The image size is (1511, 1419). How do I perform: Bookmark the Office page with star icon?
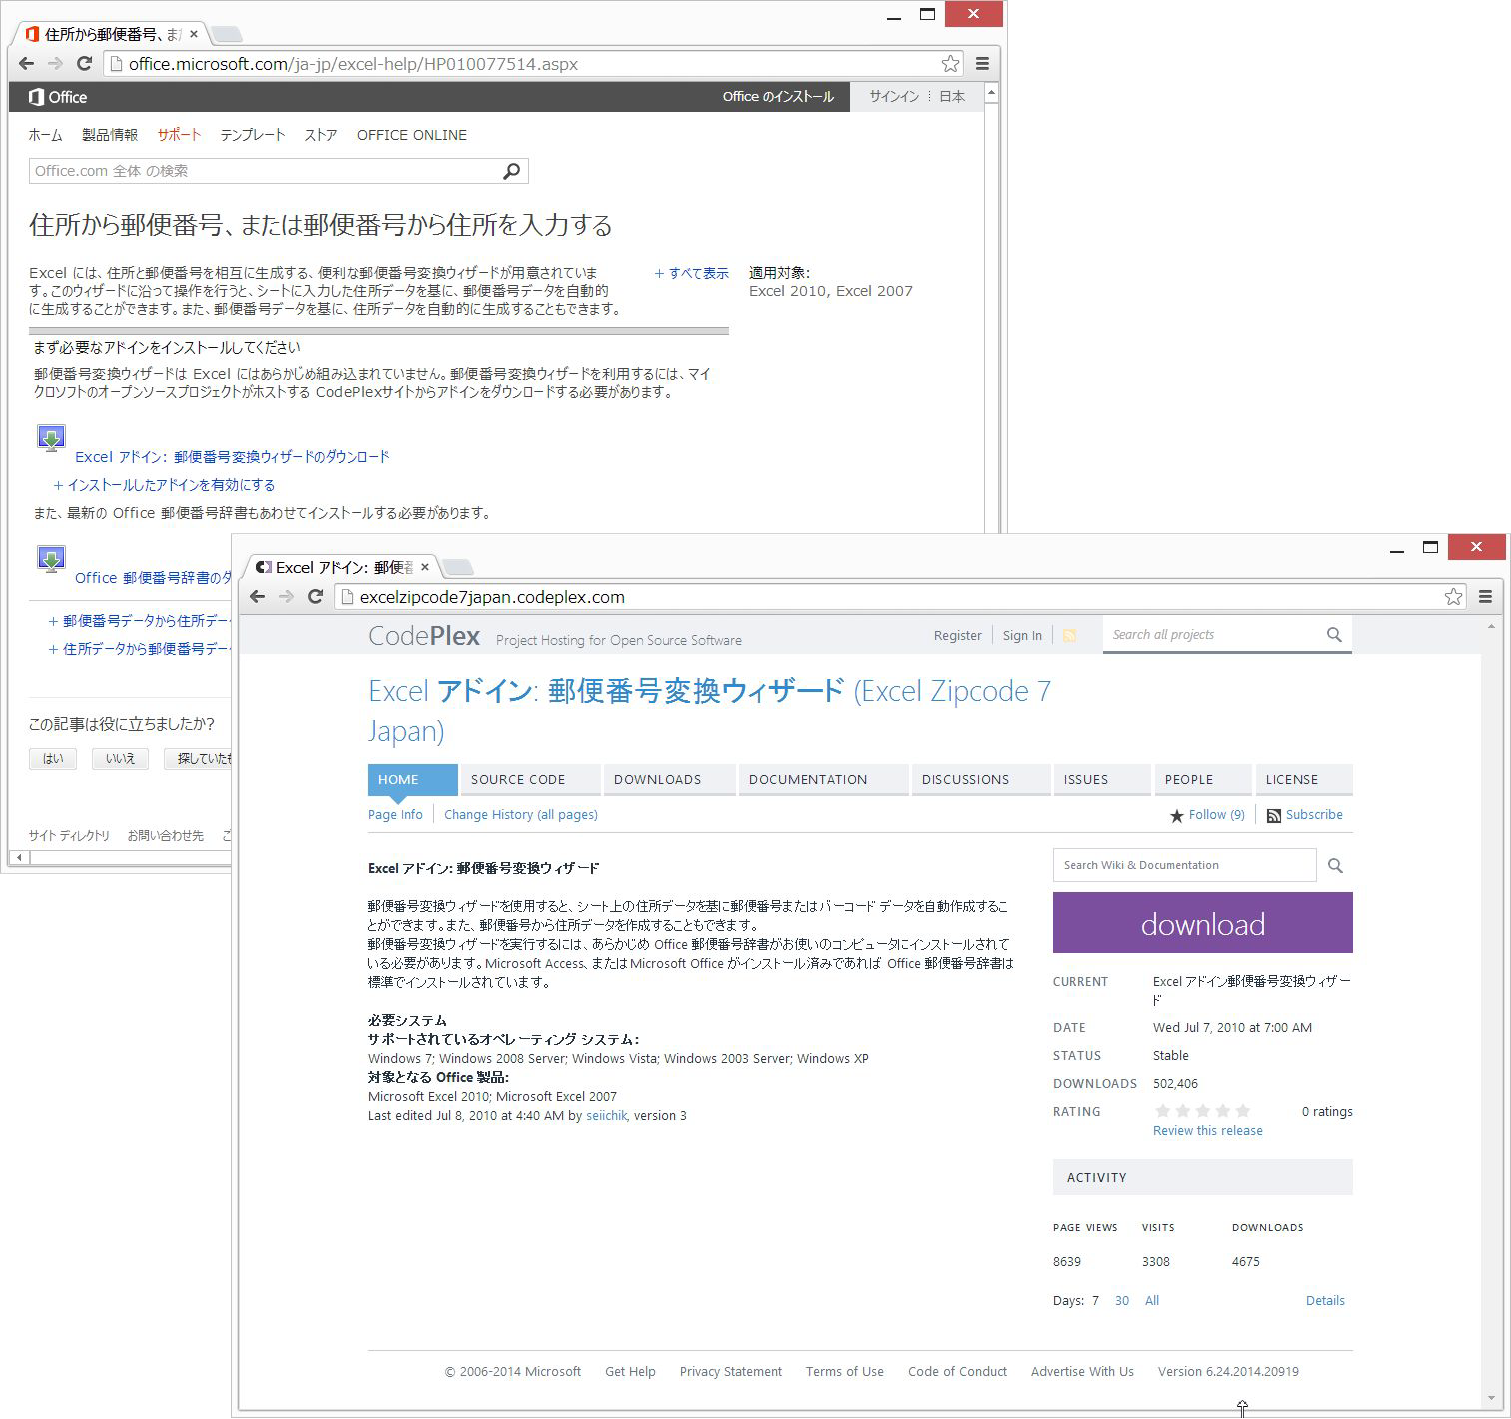coord(950,64)
